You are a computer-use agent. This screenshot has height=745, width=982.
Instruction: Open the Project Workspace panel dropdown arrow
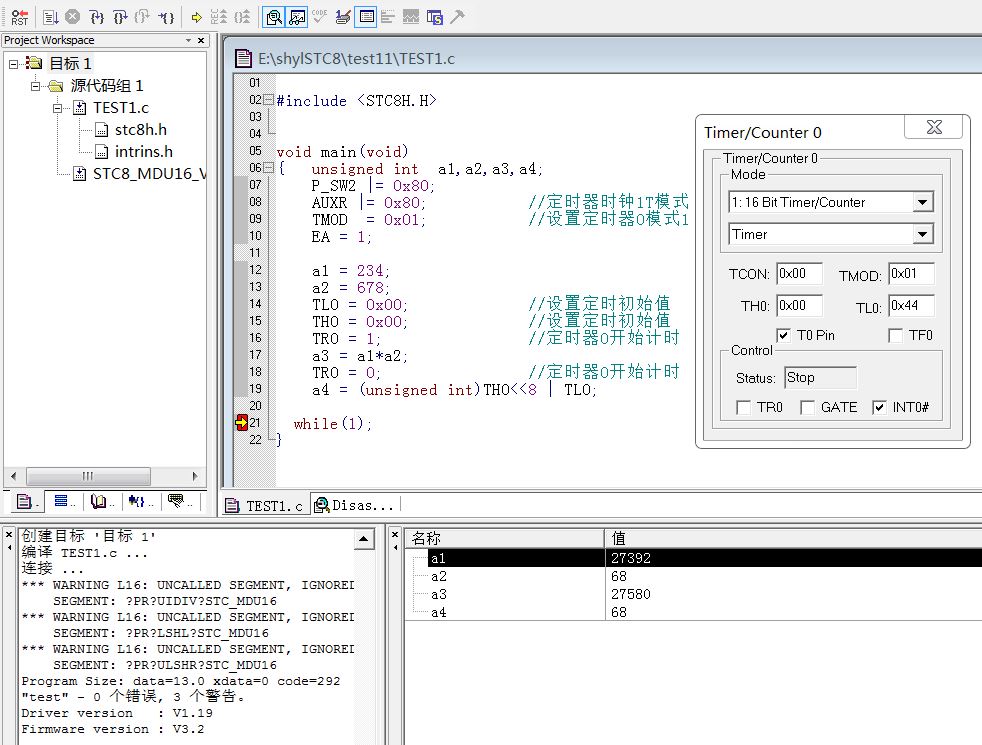[189, 40]
